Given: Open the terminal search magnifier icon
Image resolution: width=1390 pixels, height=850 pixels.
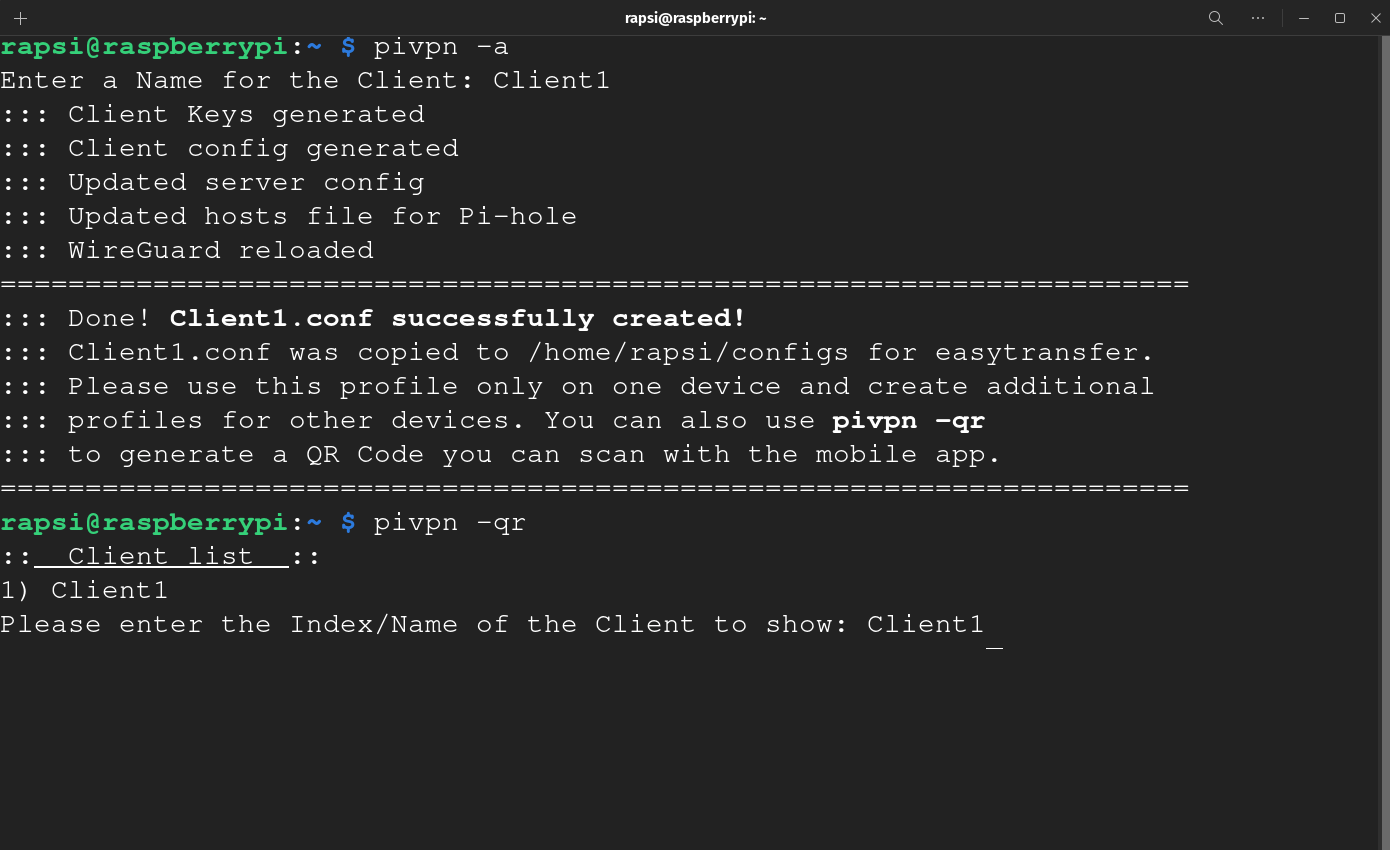Looking at the screenshot, I should point(1216,18).
